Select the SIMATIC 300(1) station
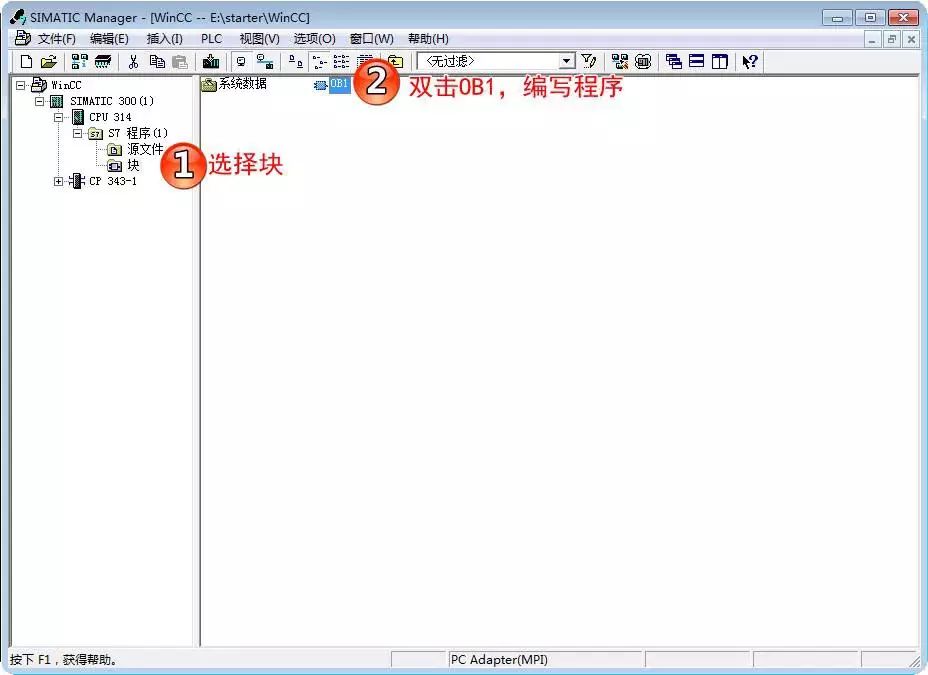The width and height of the screenshot is (928, 675). (112, 101)
